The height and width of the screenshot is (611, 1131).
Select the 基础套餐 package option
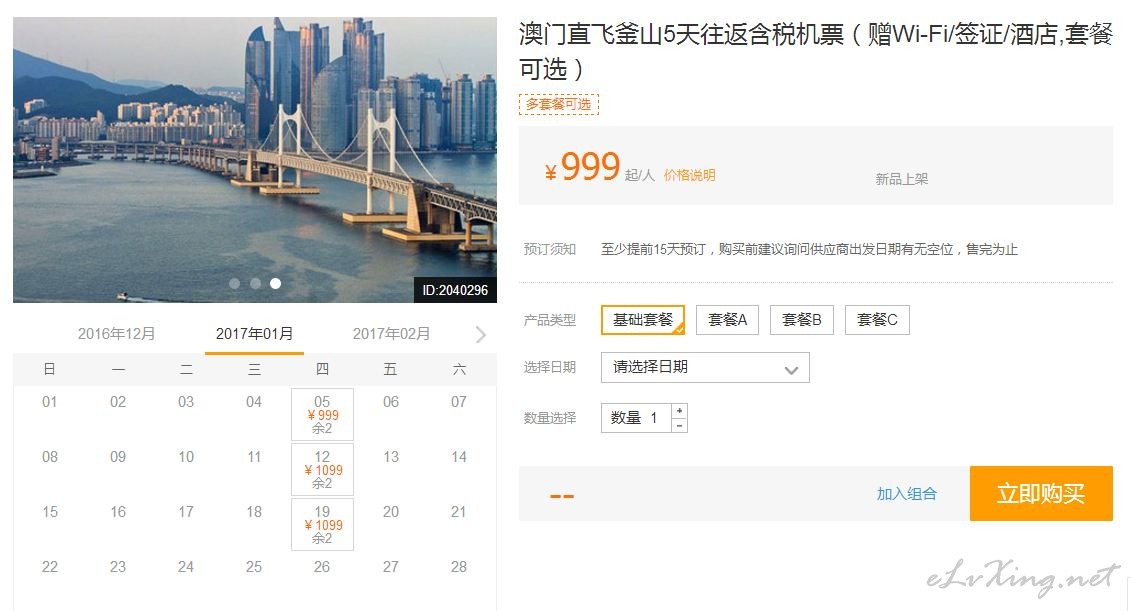(643, 320)
